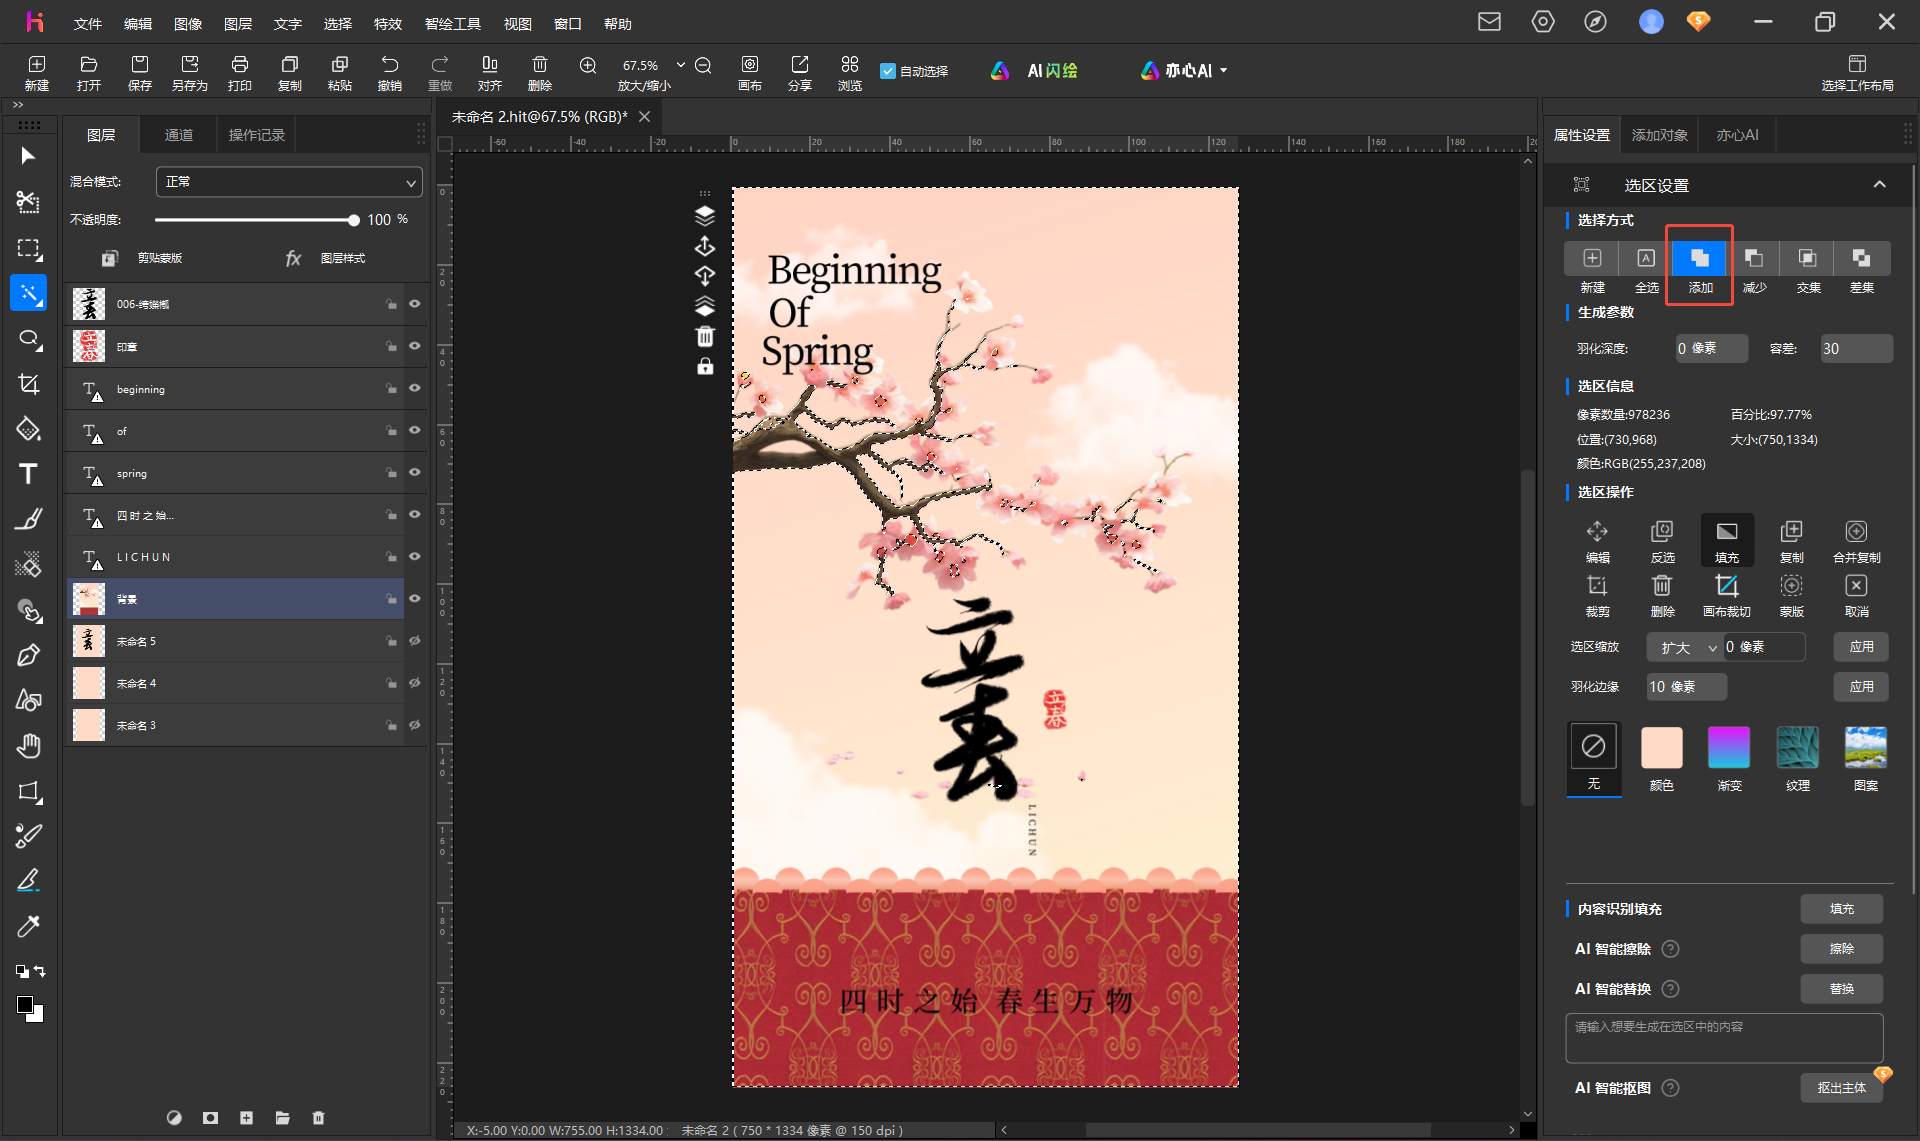Select the Move arrow tool
1920x1141 pixels.
(x=28, y=156)
